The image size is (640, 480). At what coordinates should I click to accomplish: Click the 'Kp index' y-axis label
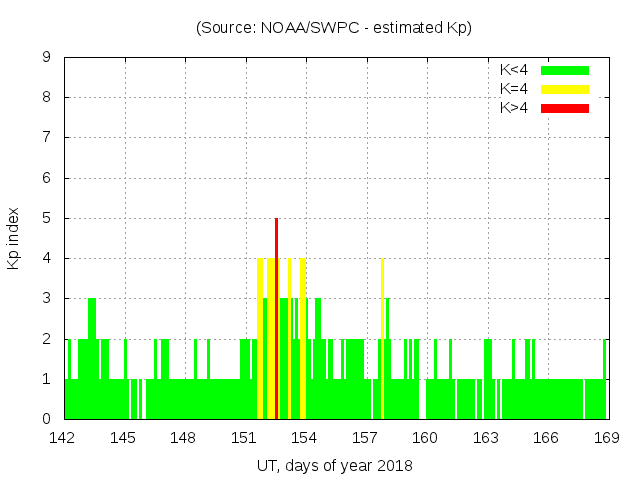click(x=14, y=239)
